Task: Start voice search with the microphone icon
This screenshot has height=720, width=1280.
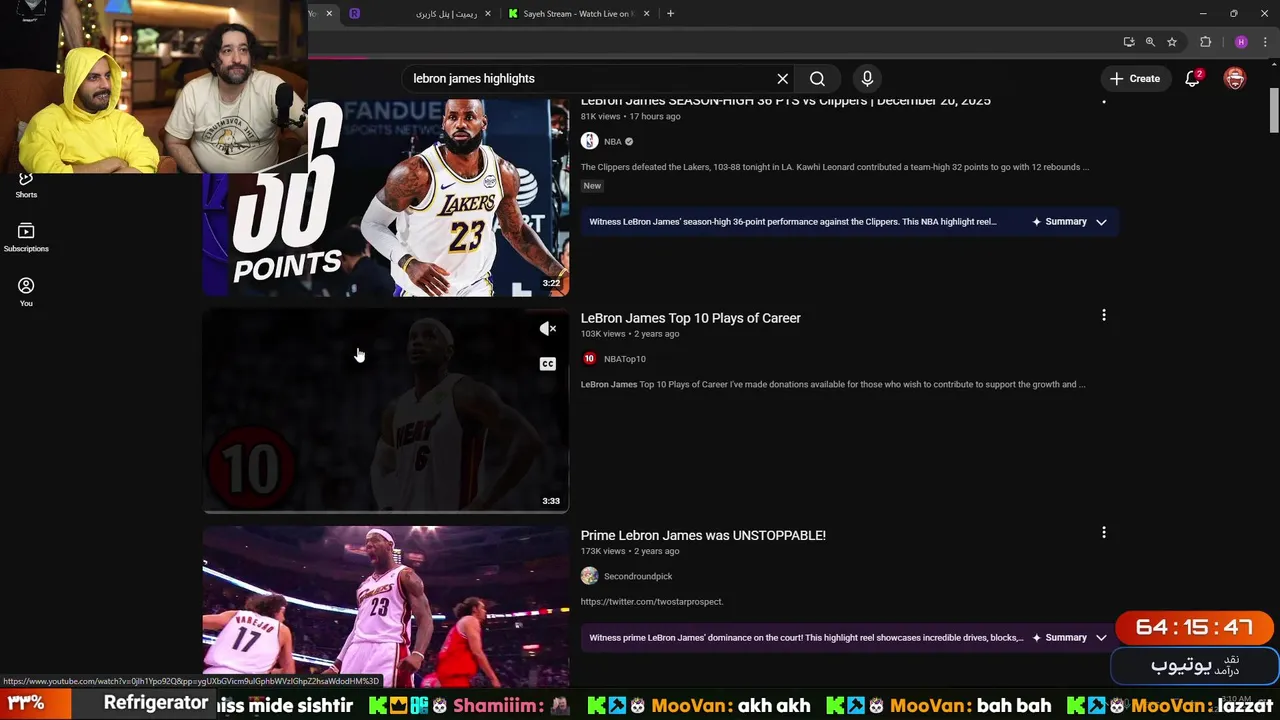Action: (867, 79)
